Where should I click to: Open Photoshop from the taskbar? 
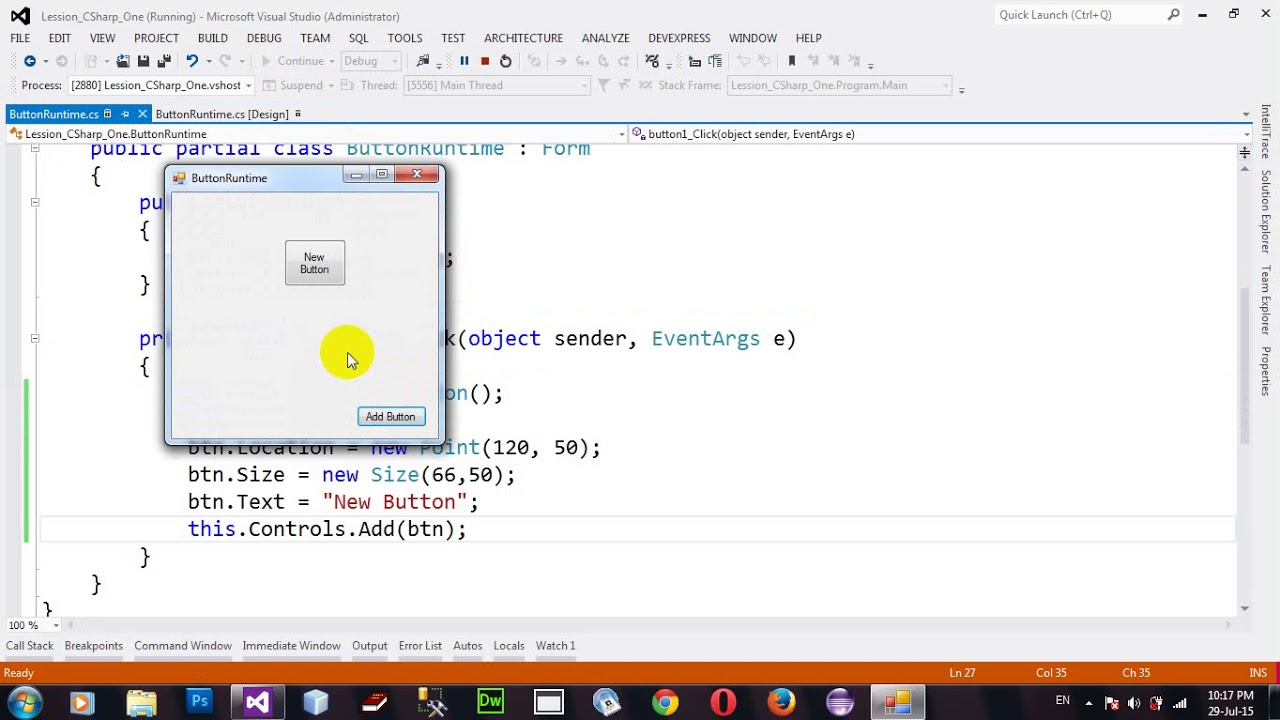[200, 702]
